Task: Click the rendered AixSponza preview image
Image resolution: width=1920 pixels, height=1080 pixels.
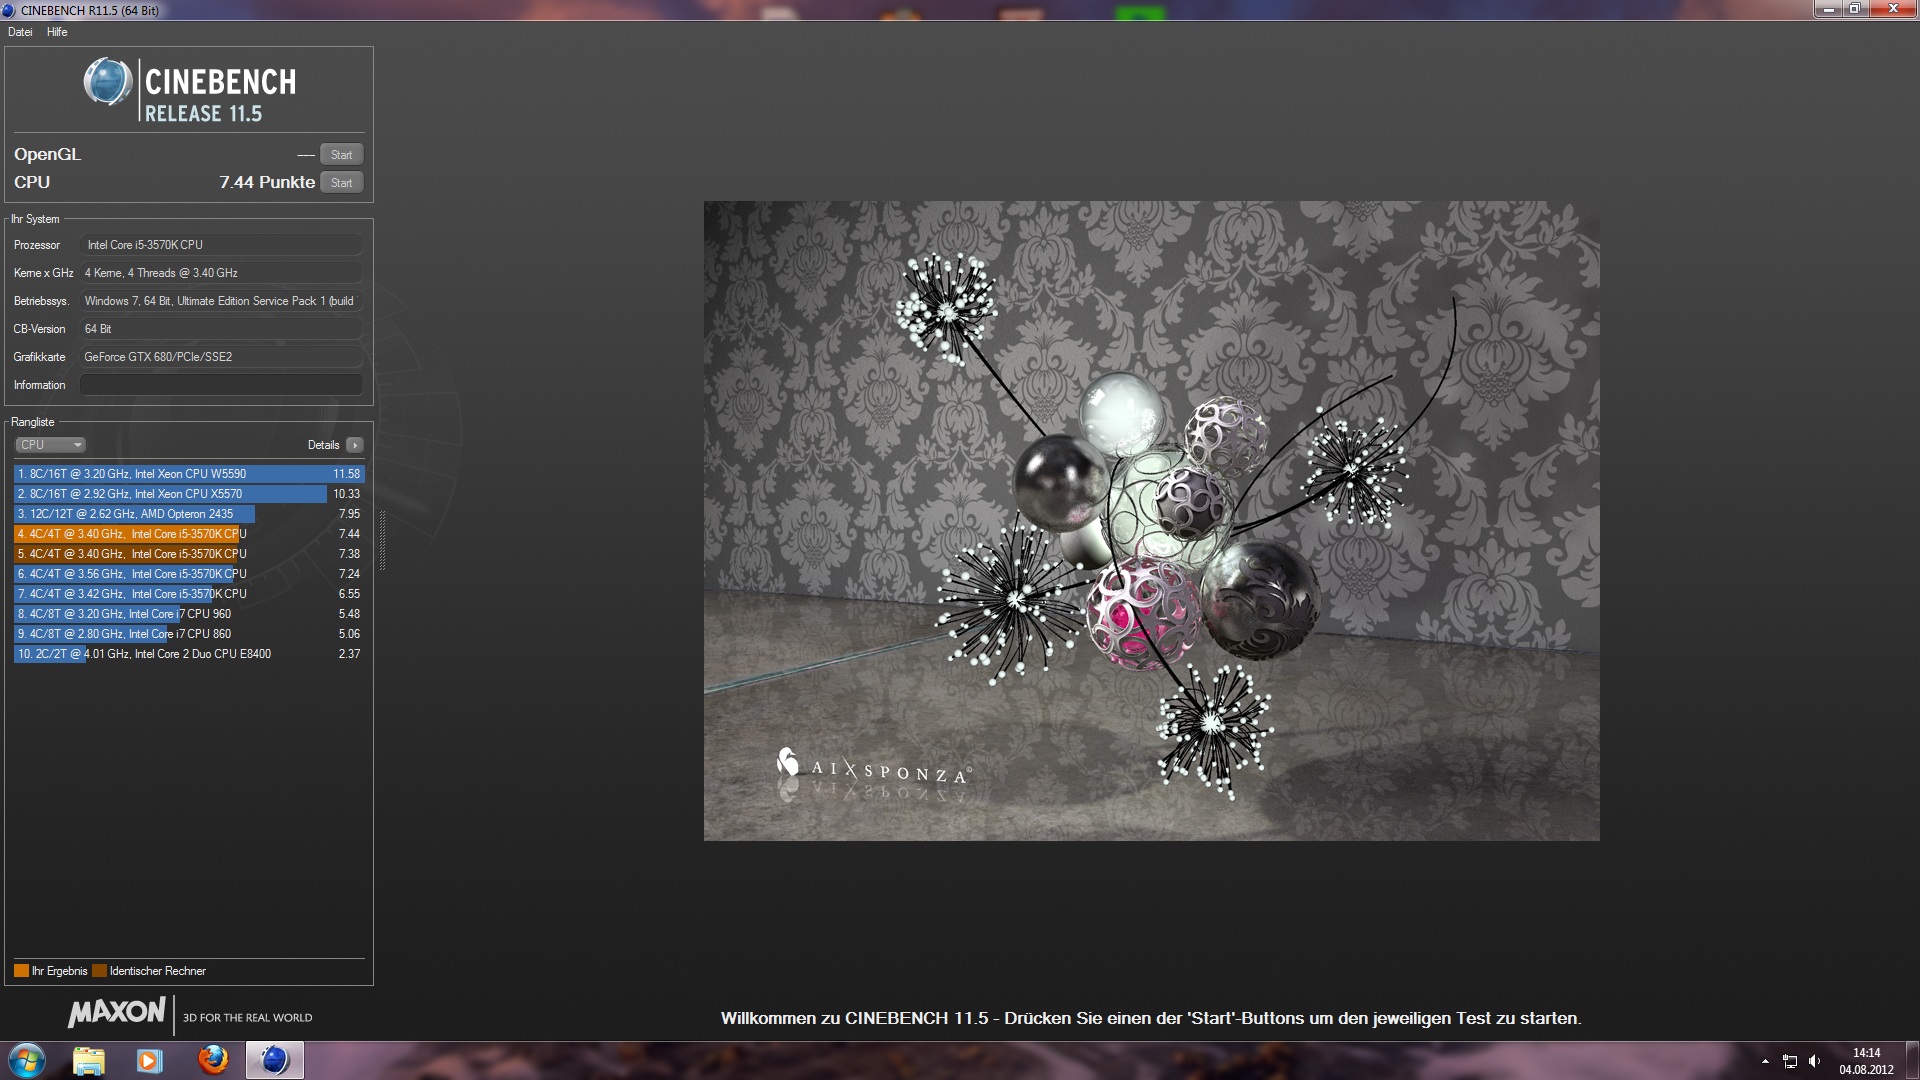Action: (x=1151, y=520)
